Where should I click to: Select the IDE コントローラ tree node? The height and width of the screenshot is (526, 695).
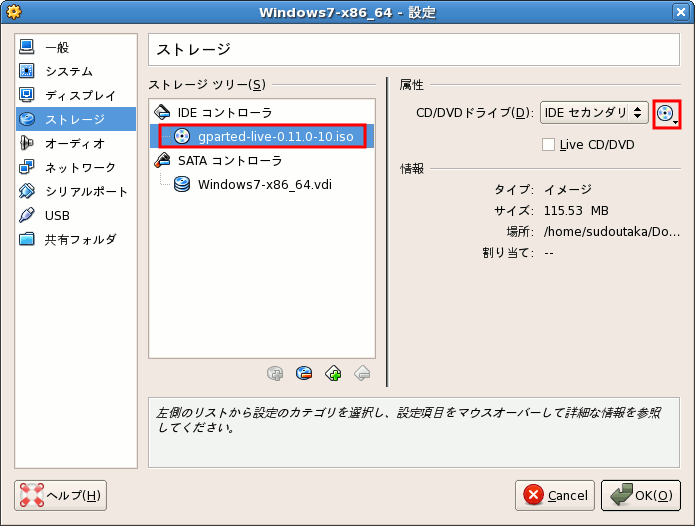pyautogui.click(x=224, y=112)
